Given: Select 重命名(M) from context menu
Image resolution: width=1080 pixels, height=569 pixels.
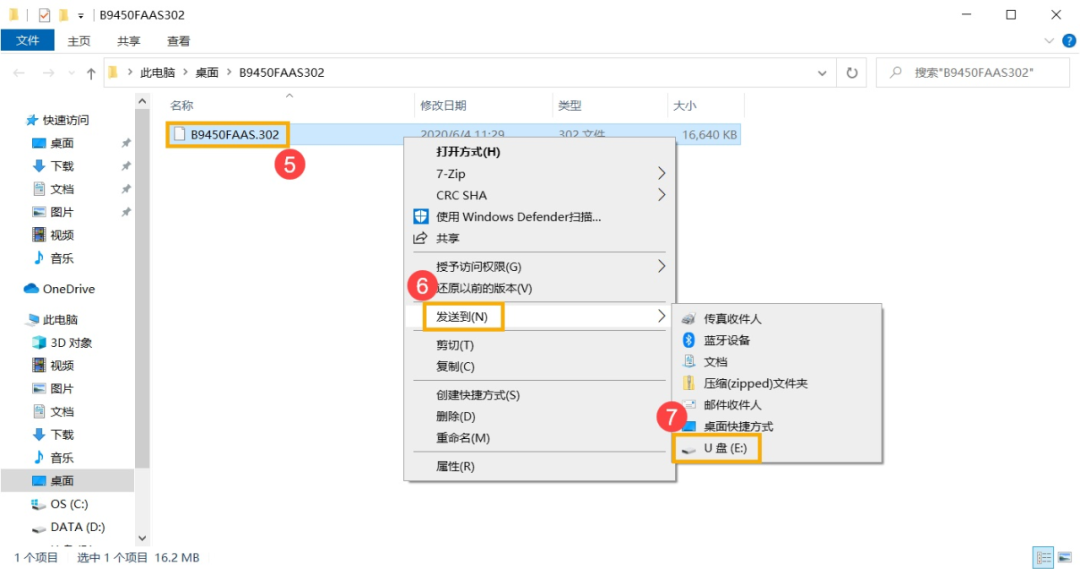Looking at the screenshot, I should point(463,437).
